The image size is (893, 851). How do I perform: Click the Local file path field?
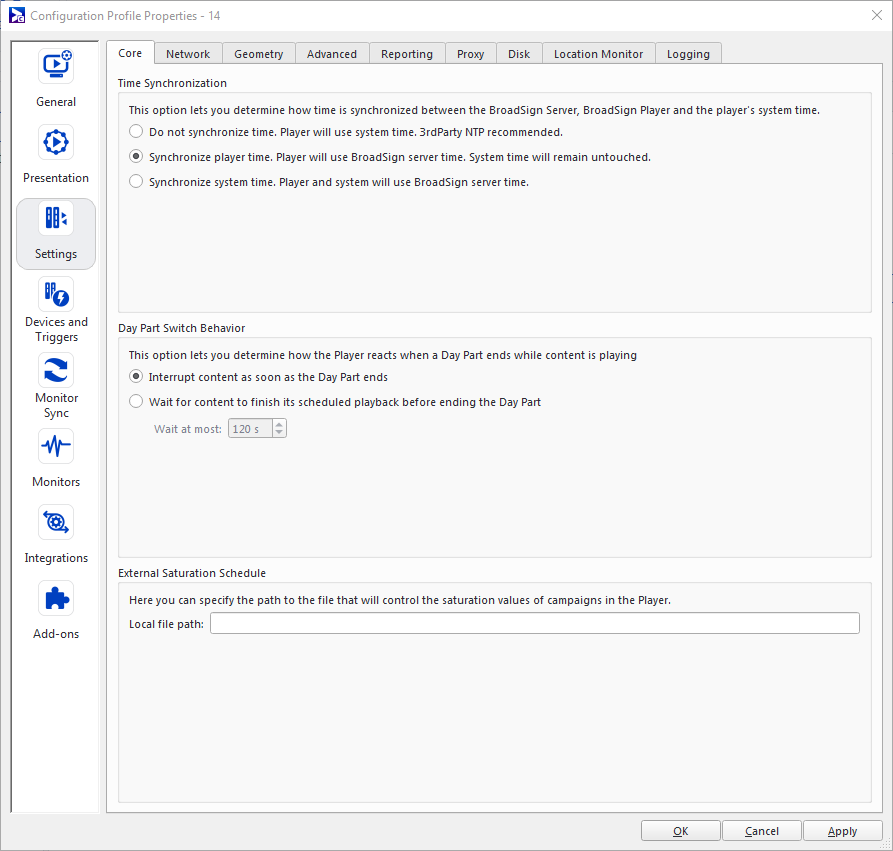534,623
